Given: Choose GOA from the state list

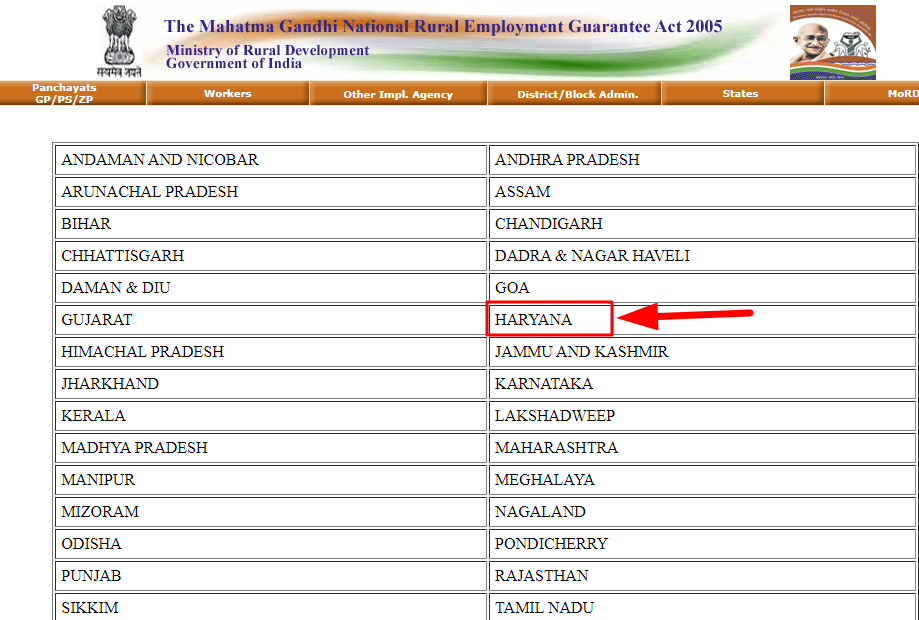Looking at the screenshot, I should (x=512, y=288).
